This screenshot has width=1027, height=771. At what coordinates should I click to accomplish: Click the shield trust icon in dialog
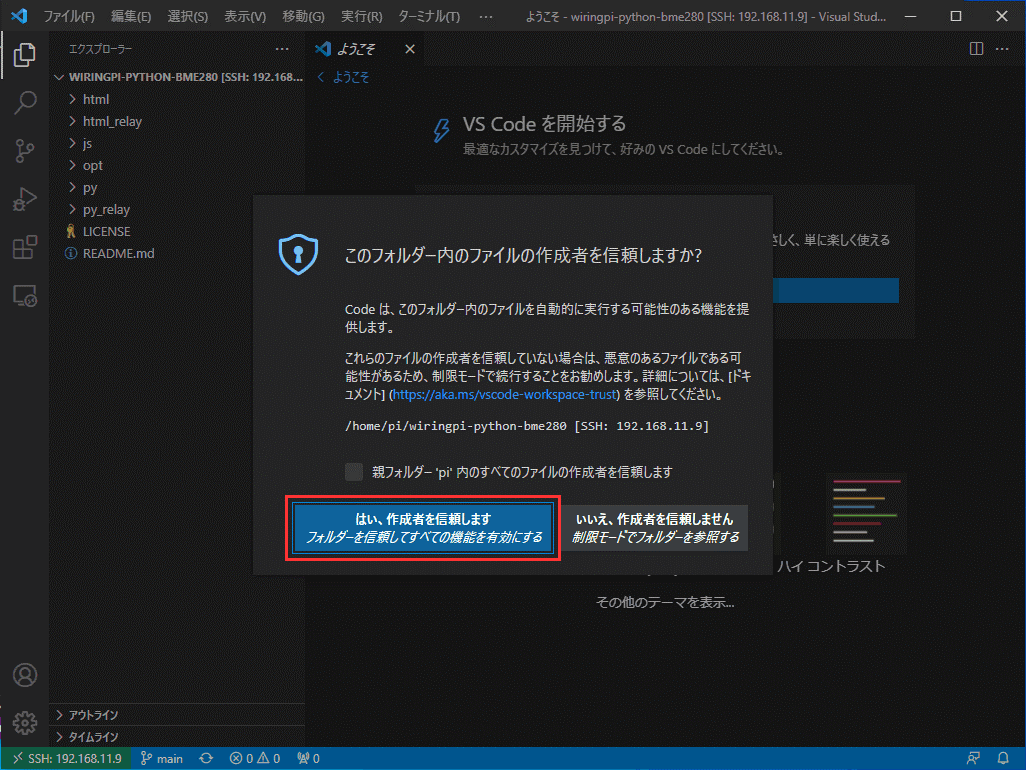(x=298, y=254)
